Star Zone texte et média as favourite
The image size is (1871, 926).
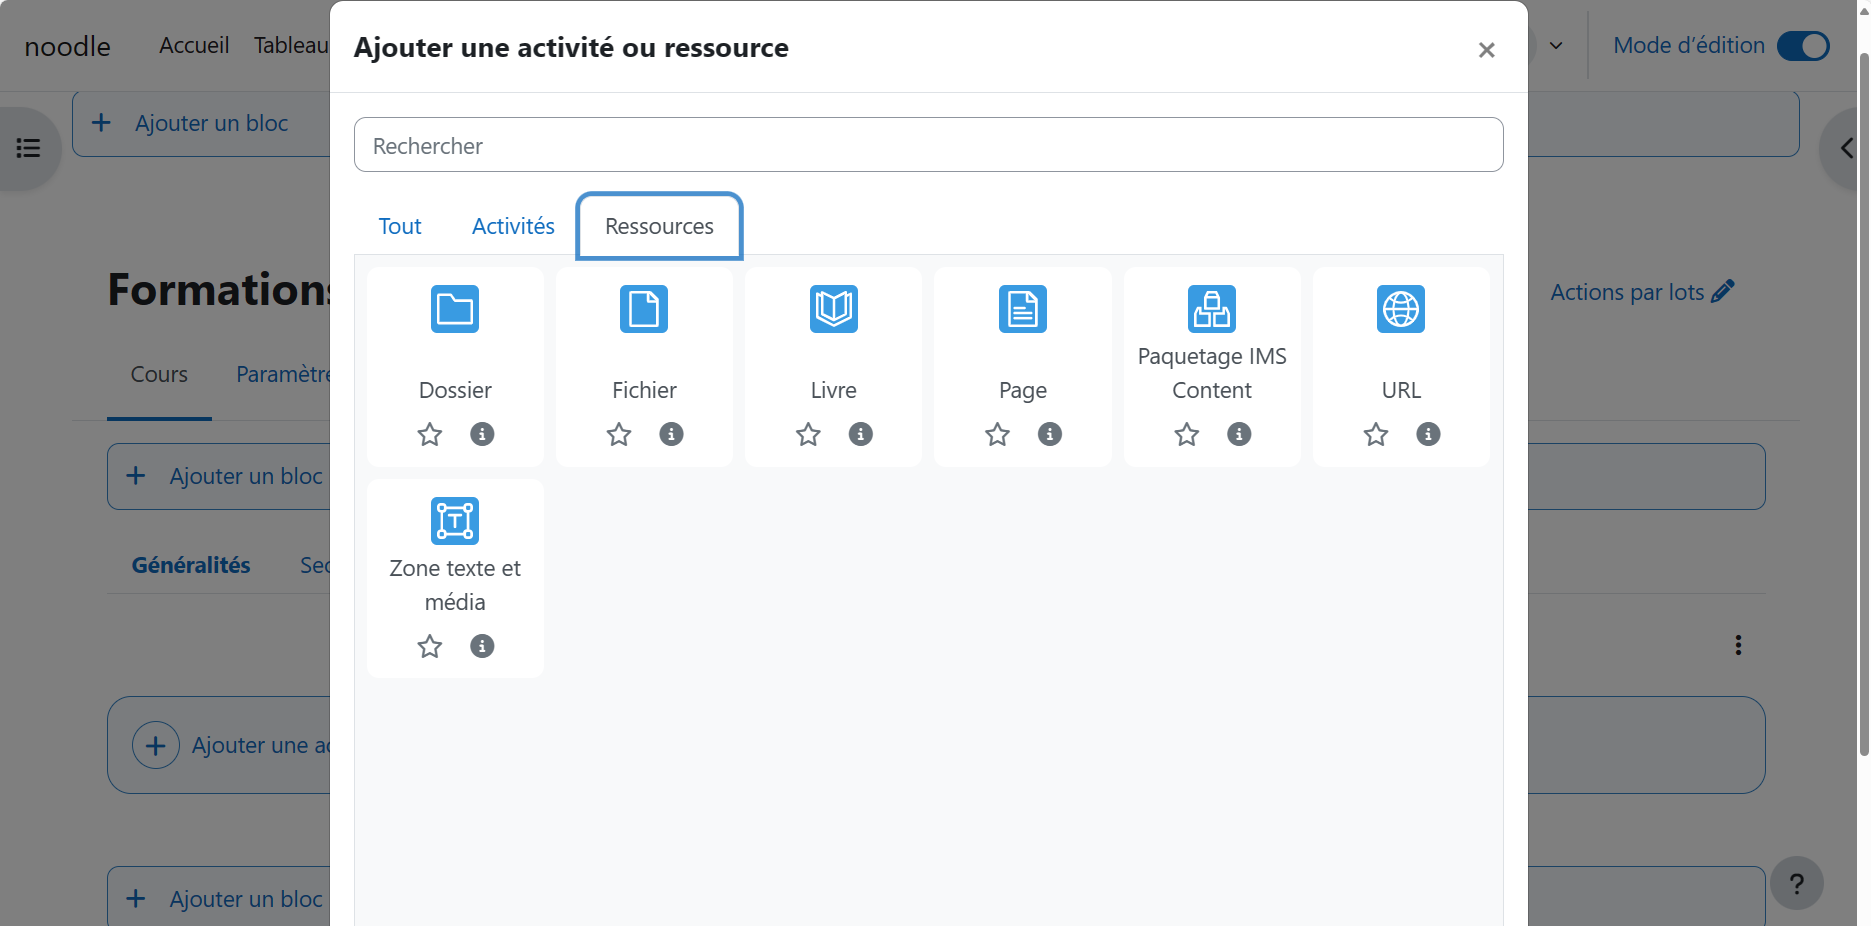click(x=430, y=646)
